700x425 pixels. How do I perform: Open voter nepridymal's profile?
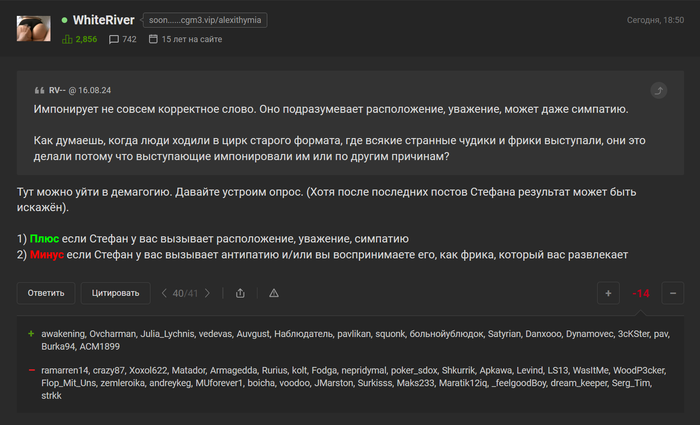(x=364, y=371)
